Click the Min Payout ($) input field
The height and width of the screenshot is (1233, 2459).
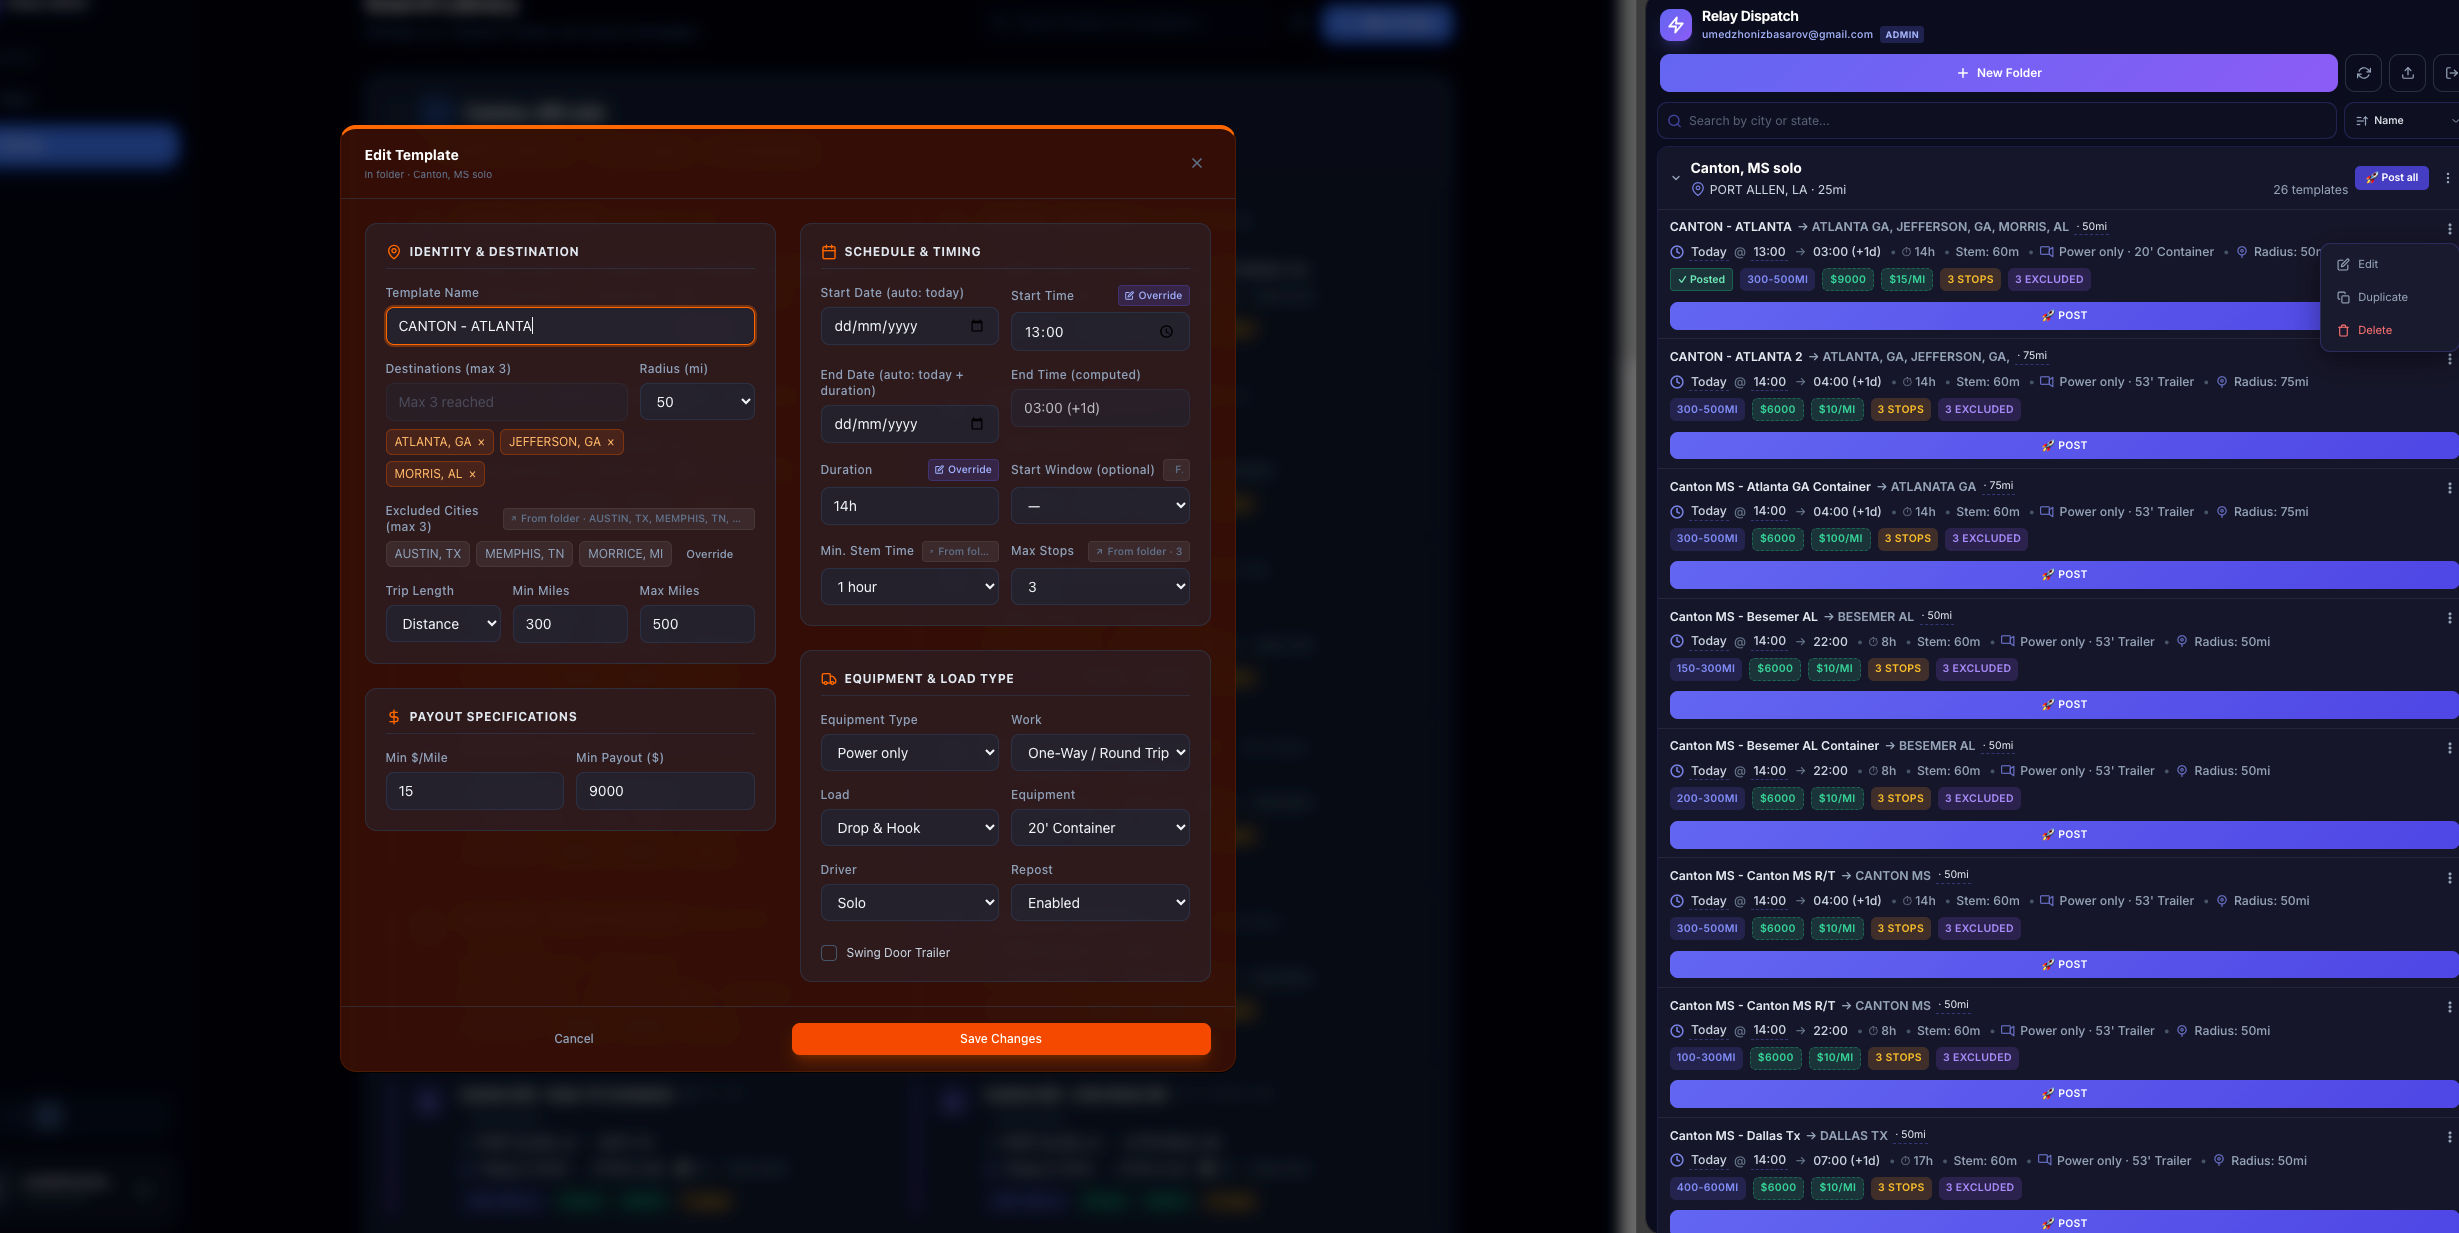pyautogui.click(x=665, y=791)
